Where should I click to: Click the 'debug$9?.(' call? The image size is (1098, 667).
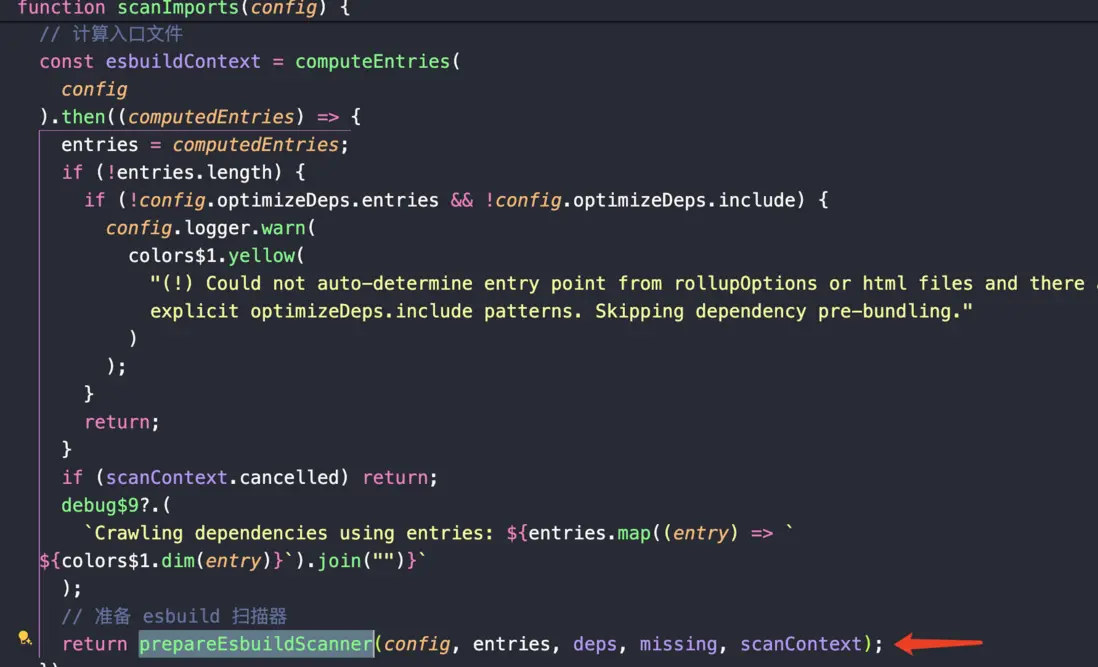point(116,505)
